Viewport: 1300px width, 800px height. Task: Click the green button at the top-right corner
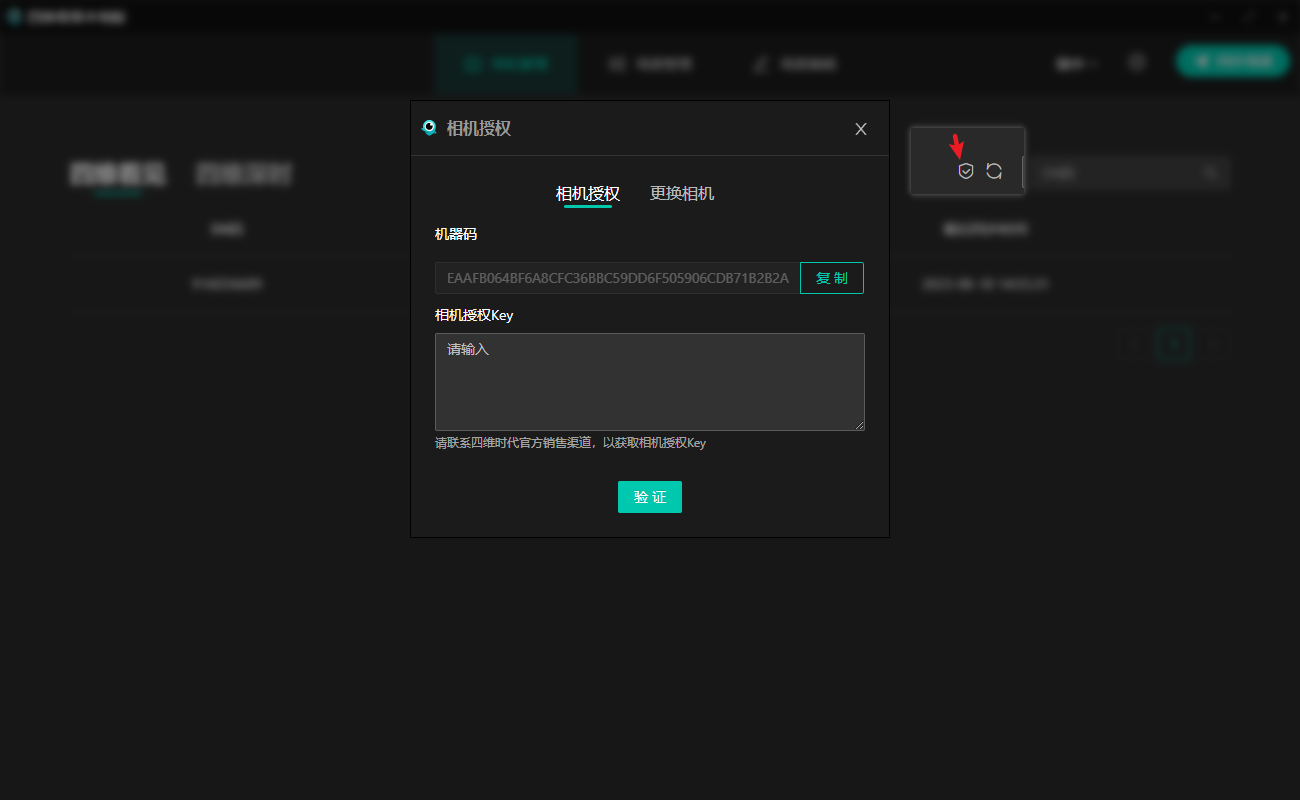[x=1232, y=61]
